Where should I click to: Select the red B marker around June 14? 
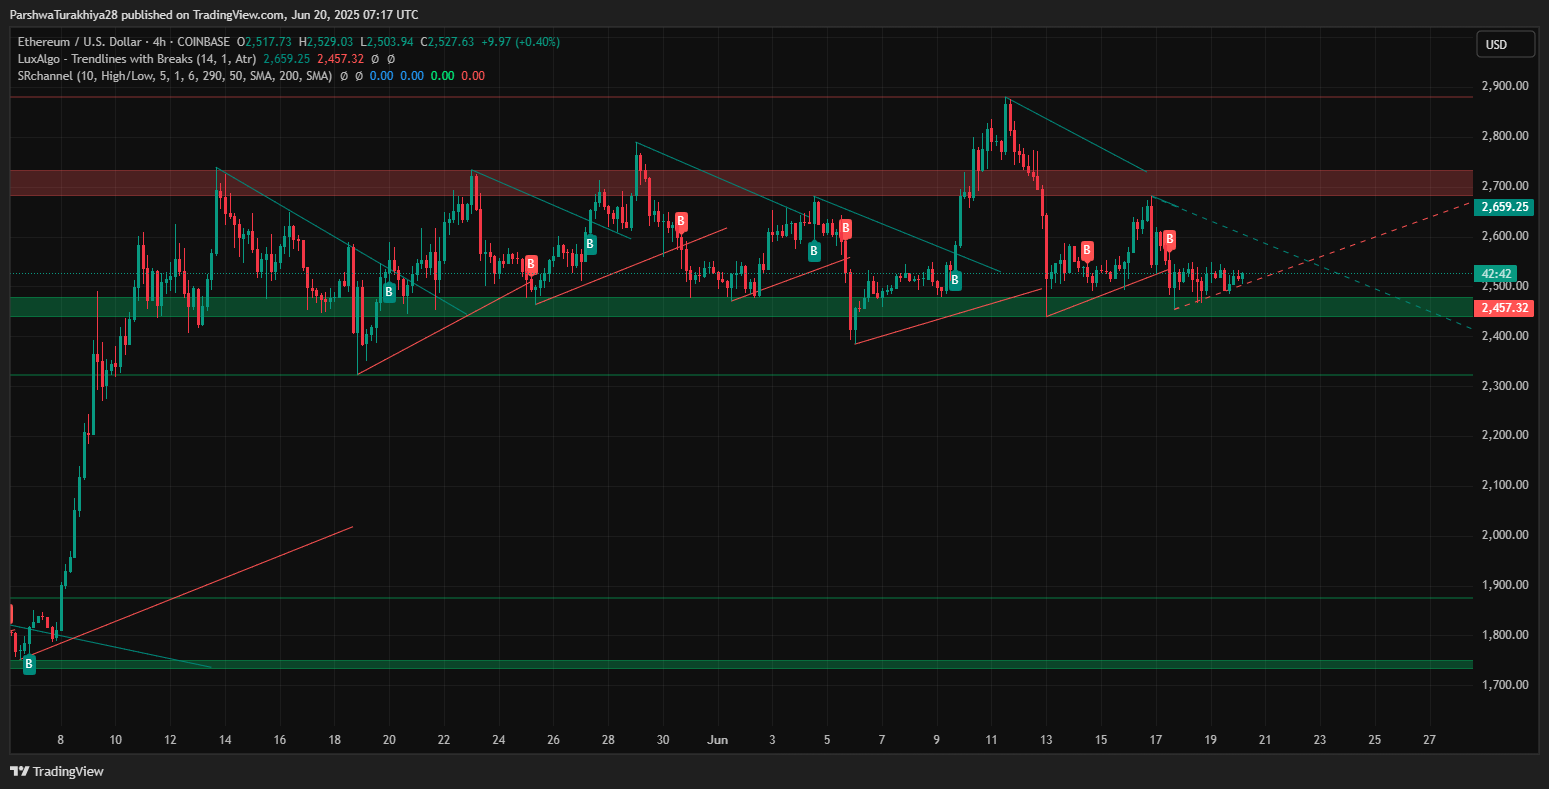(1086, 251)
